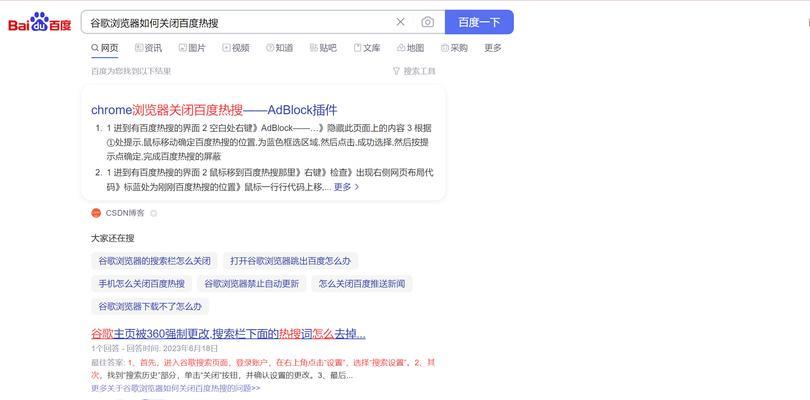This screenshot has height=400, width=810.
Task: Open 更多关于谷歌浏览器如何关闭百度热搜的问题 link
Action: point(176,388)
